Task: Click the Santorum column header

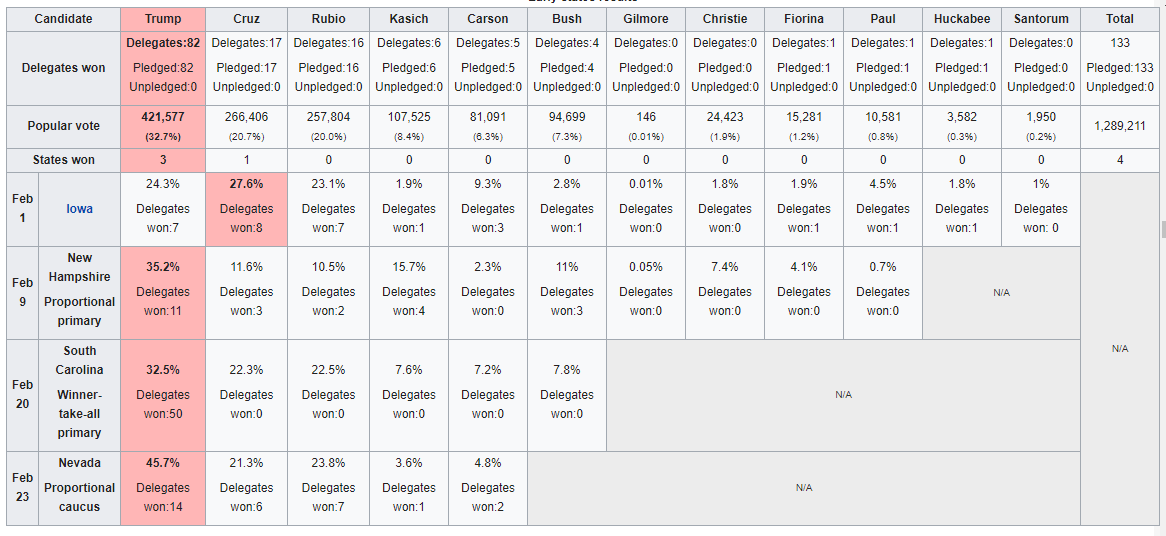Action: [x=1040, y=19]
